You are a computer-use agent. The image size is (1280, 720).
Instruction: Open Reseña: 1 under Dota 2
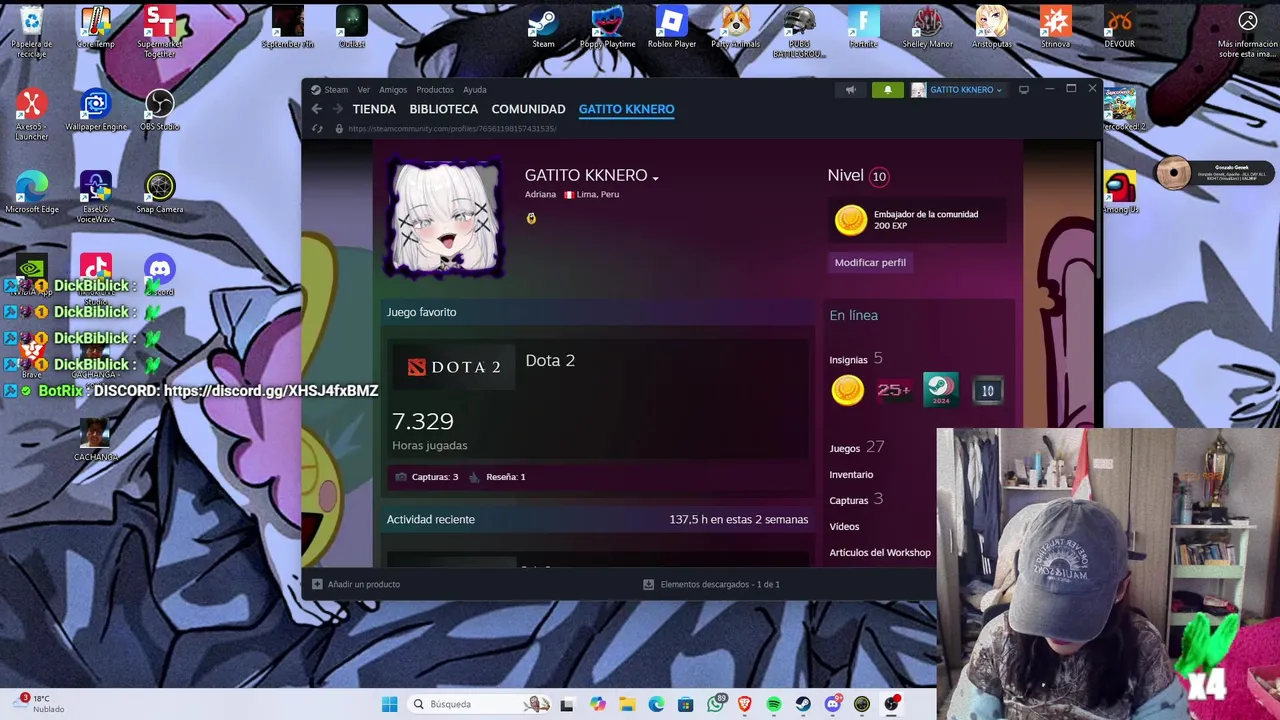click(497, 477)
